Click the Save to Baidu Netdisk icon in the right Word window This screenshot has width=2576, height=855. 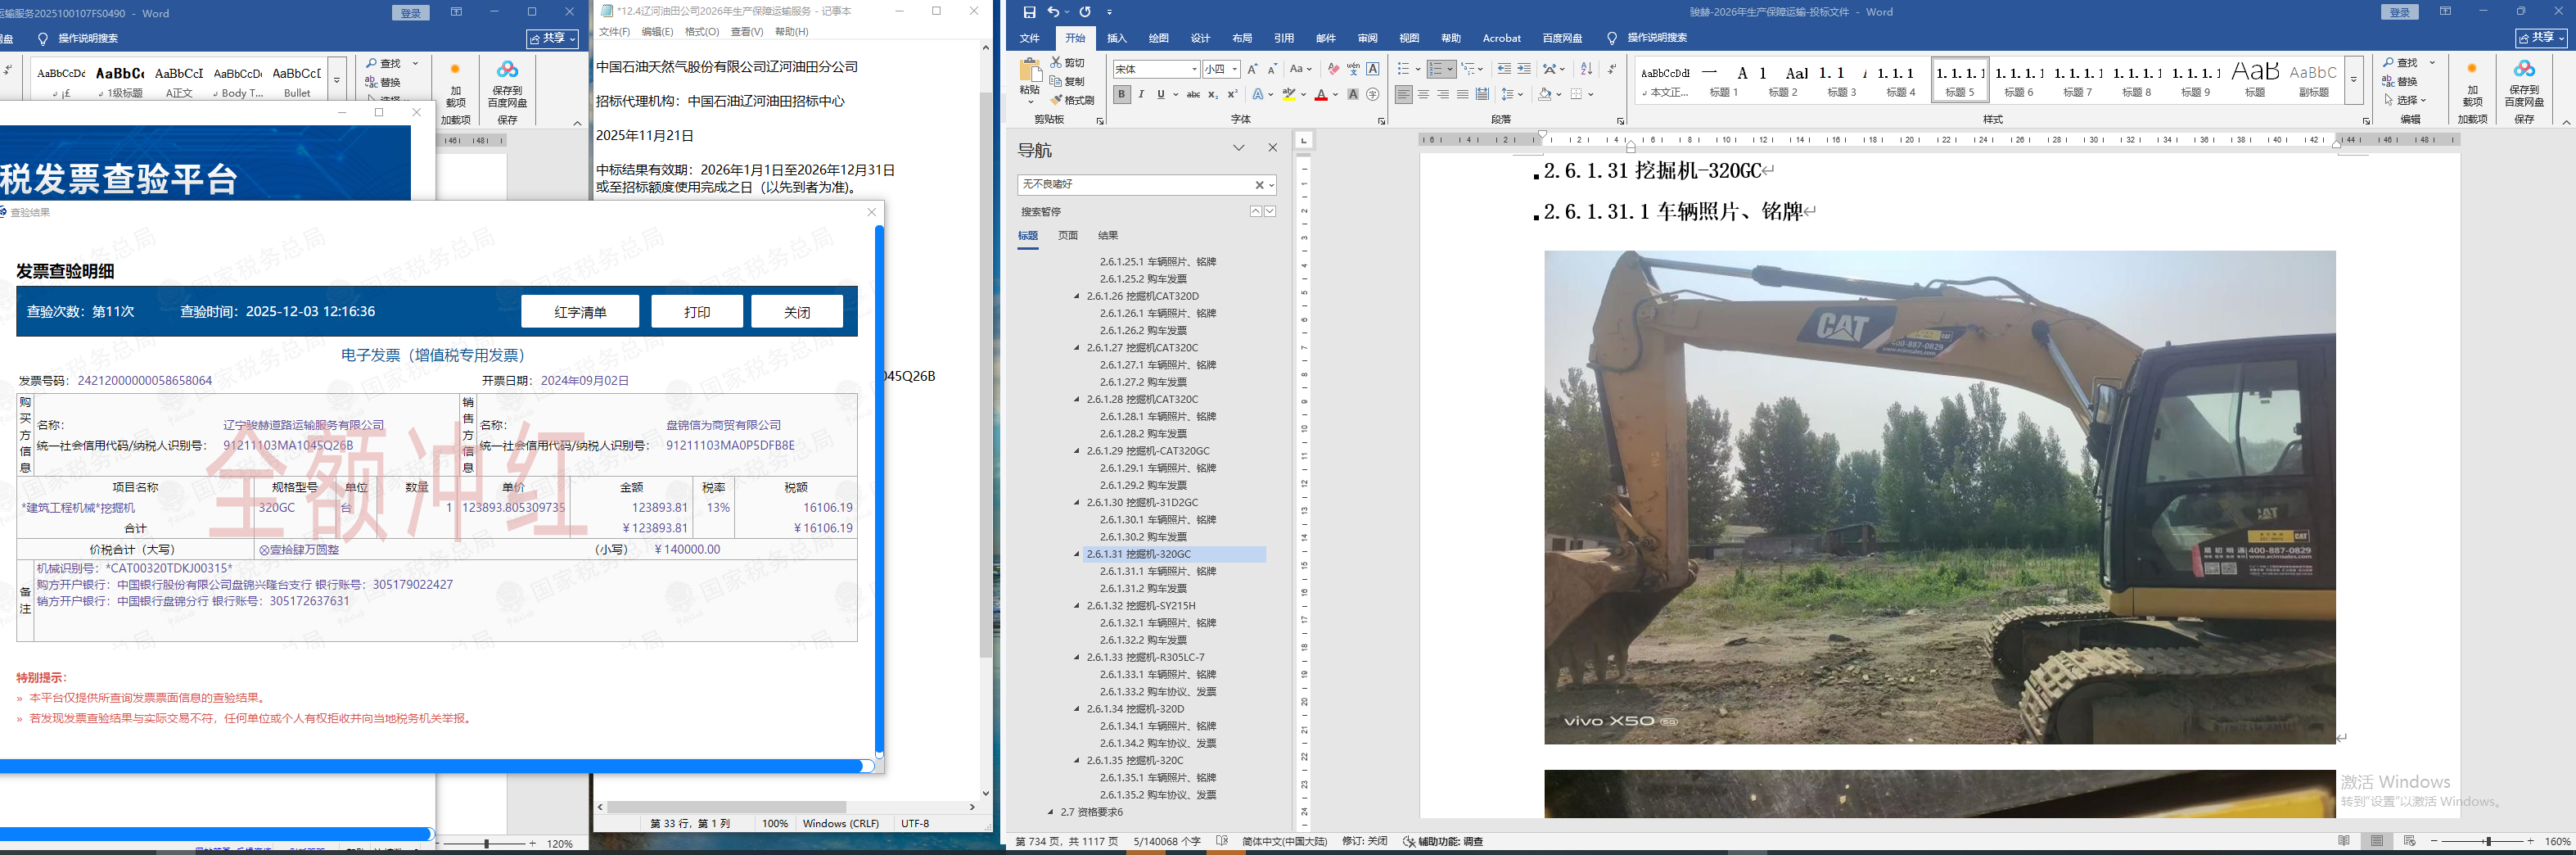click(2524, 80)
